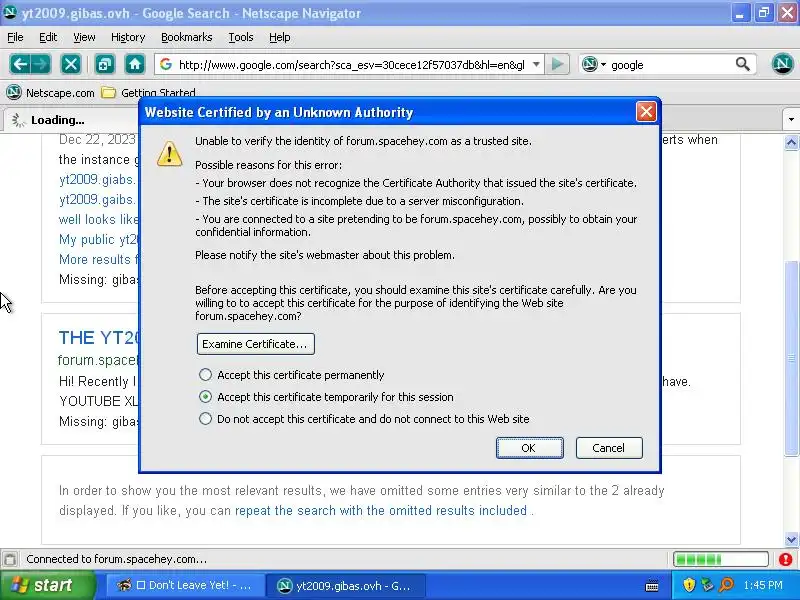
Task: Click the Examine Certificate button
Action: tap(256, 344)
